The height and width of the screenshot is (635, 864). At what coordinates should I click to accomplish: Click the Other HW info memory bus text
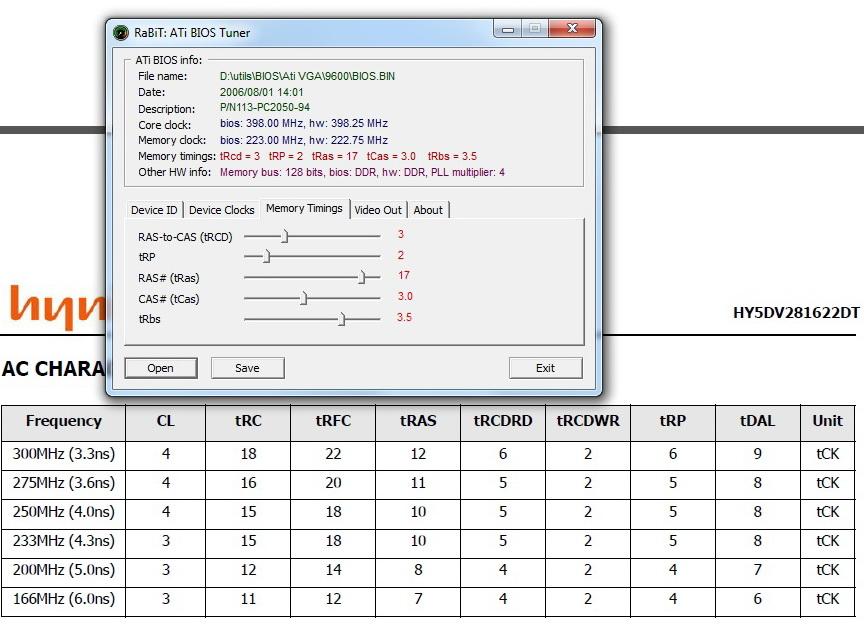363,172
